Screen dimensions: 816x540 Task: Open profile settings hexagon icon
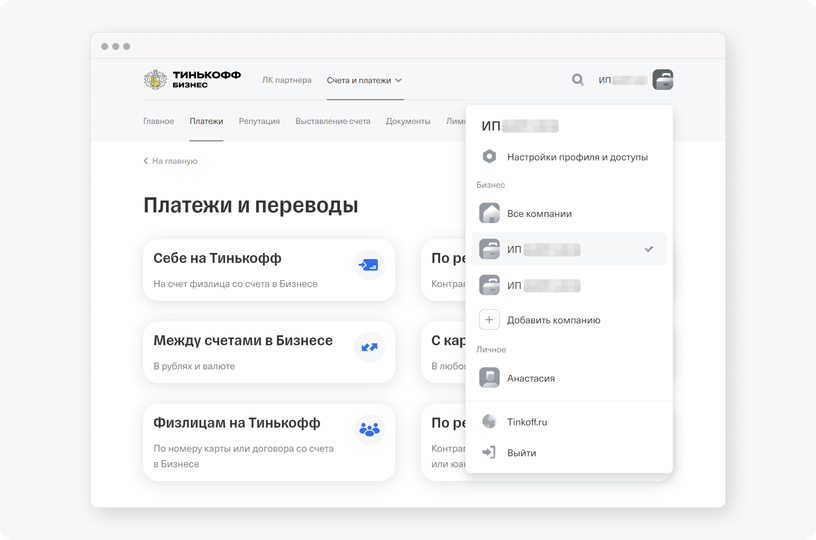point(489,157)
